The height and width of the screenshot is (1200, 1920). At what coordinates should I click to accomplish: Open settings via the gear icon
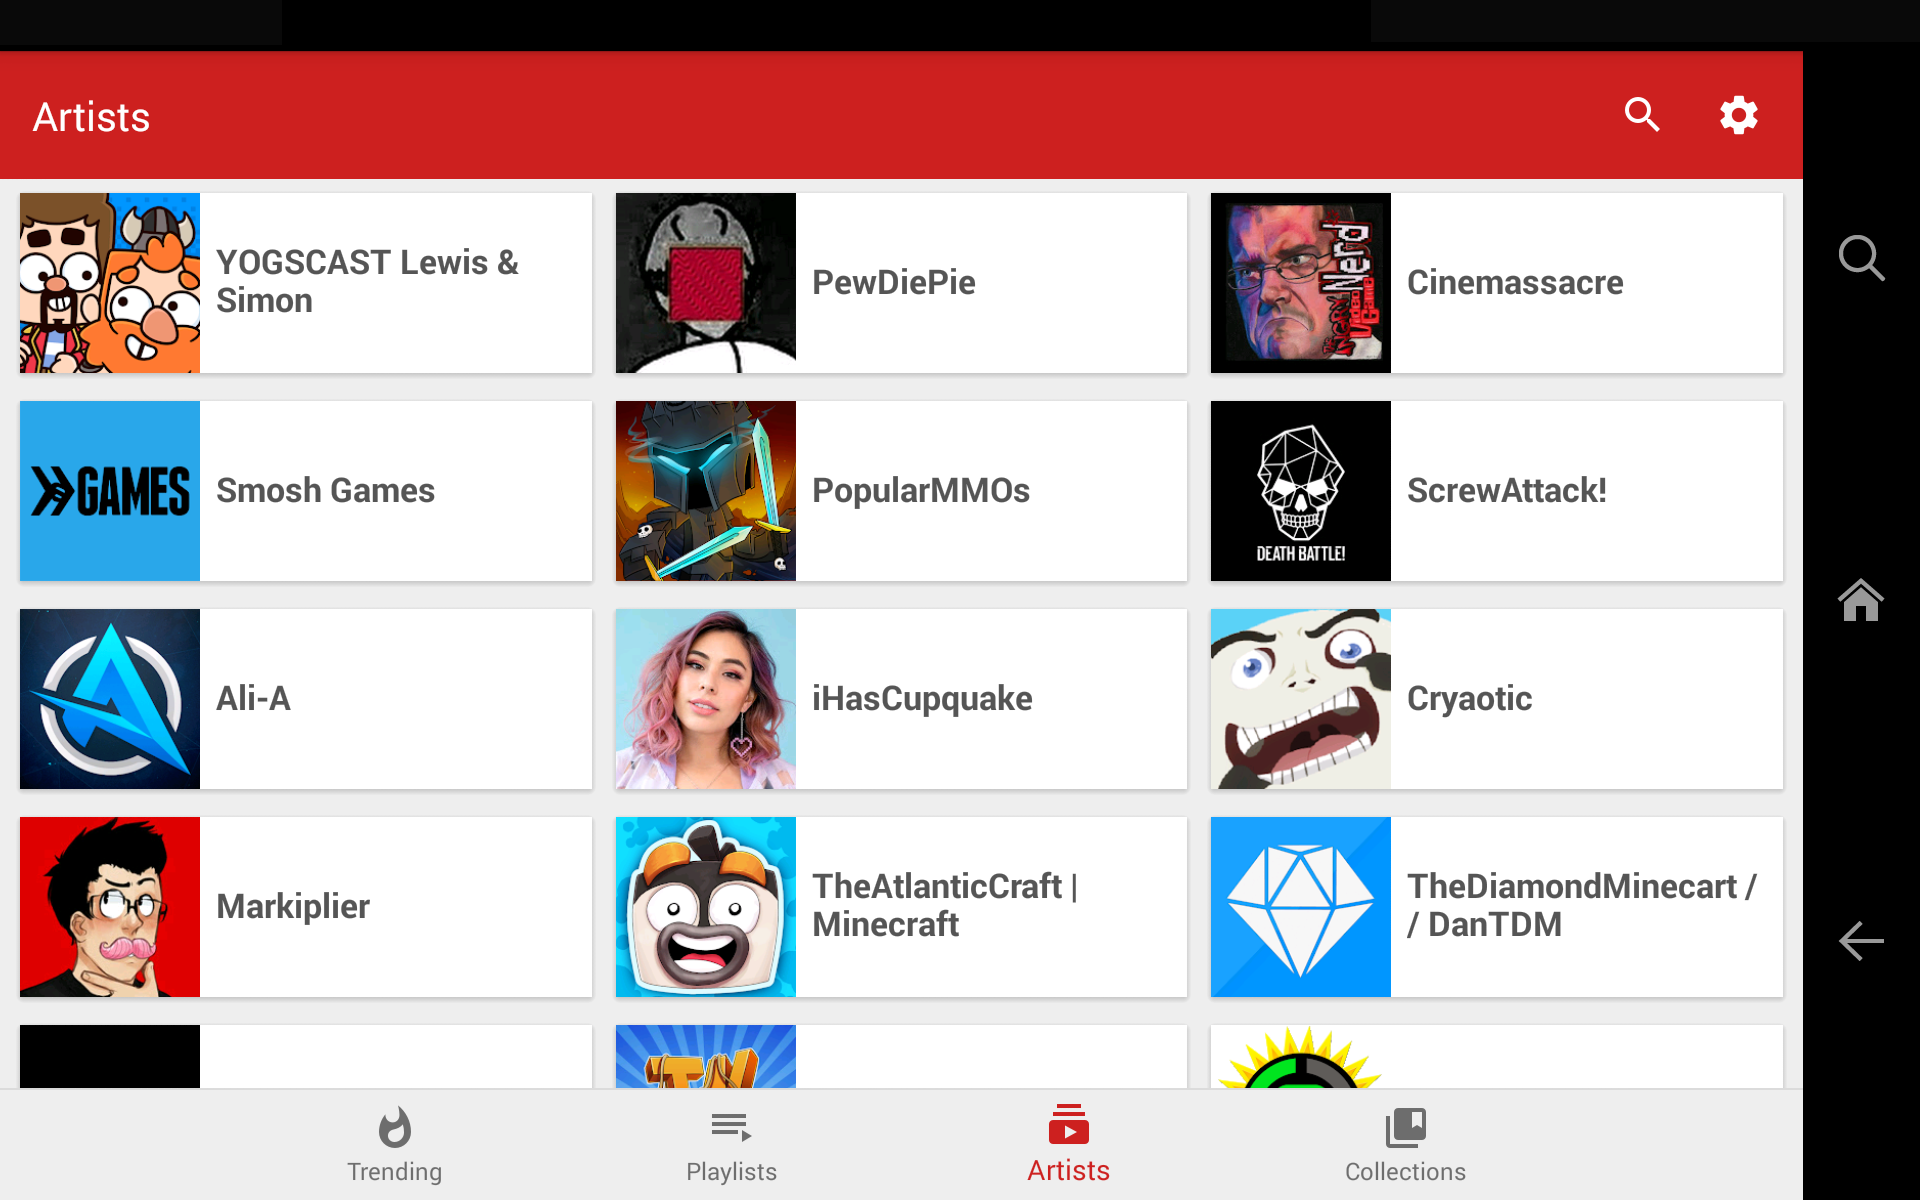click(1738, 115)
